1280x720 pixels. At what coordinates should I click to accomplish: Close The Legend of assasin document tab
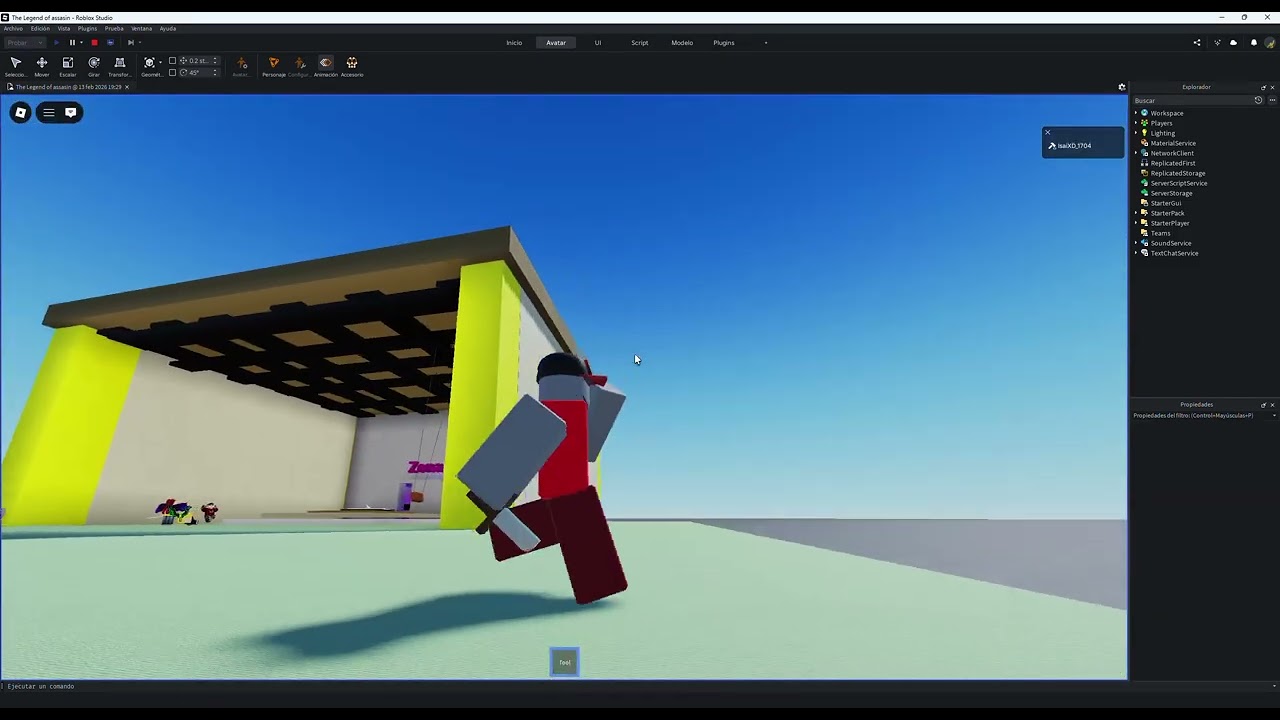[127, 87]
